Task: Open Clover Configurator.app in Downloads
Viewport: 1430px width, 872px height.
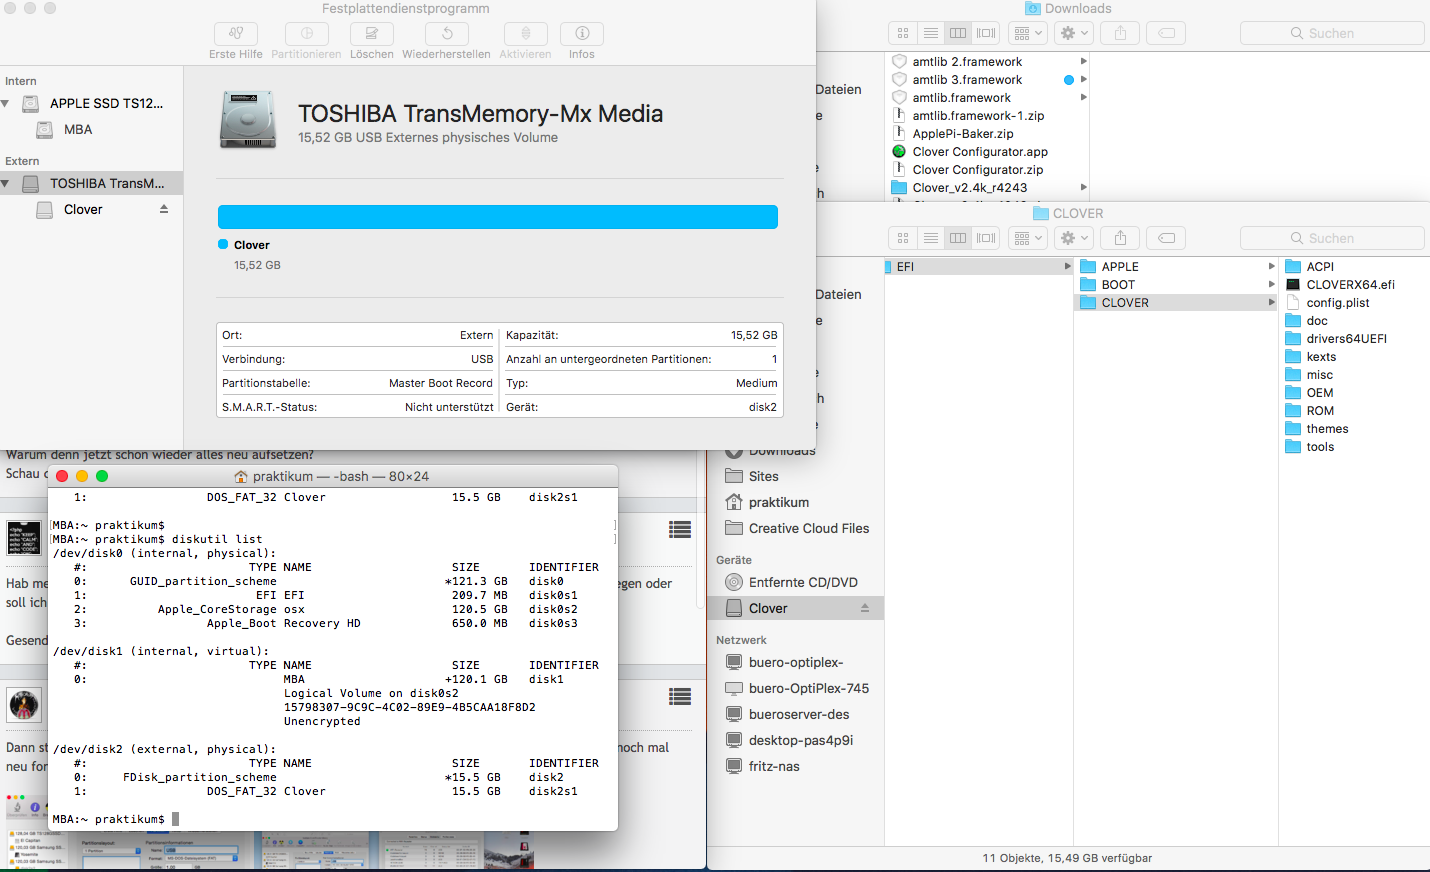Action: [x=979, y=152]
